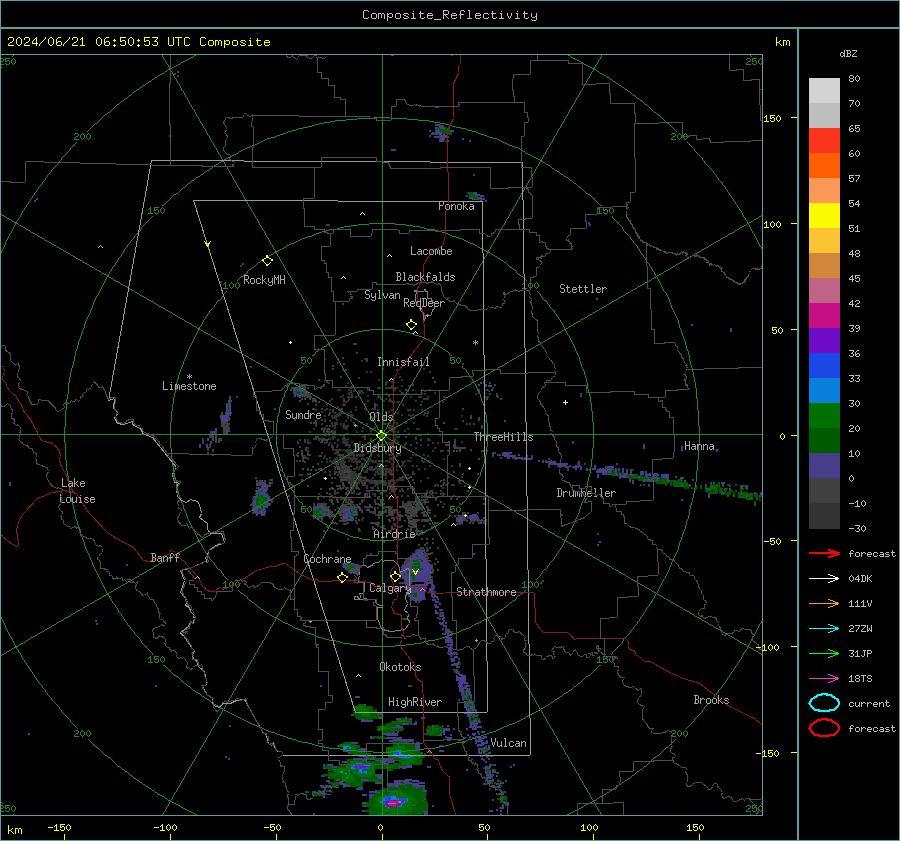Click the yellow diamond marker above Calgary
This screenshot has width=900, height=841.
[395, 576]
